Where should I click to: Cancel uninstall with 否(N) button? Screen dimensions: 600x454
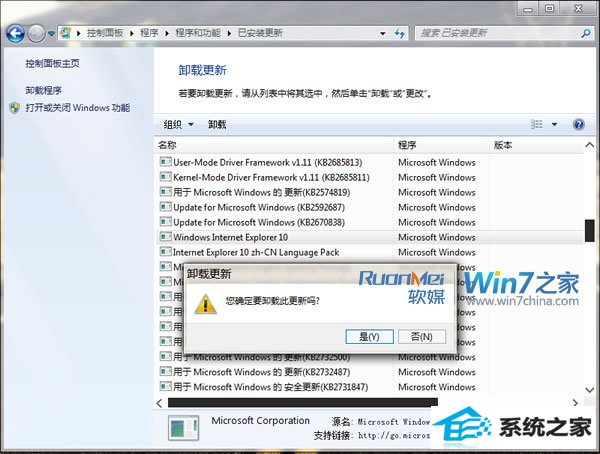click(422, 337)
